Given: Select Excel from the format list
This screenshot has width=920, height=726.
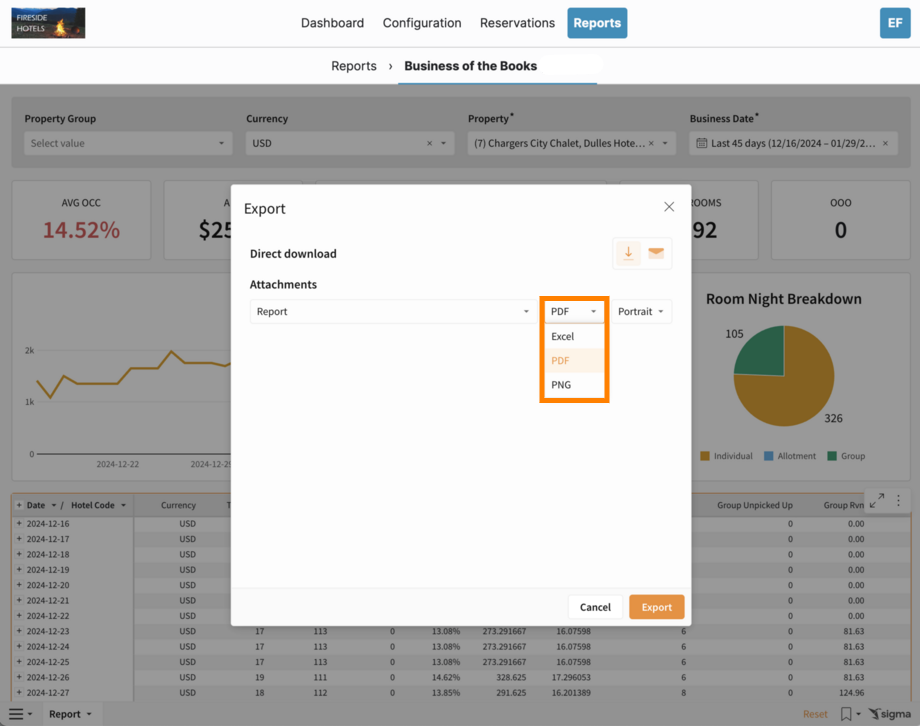Looking at the screenshot, I should [574, 336].
